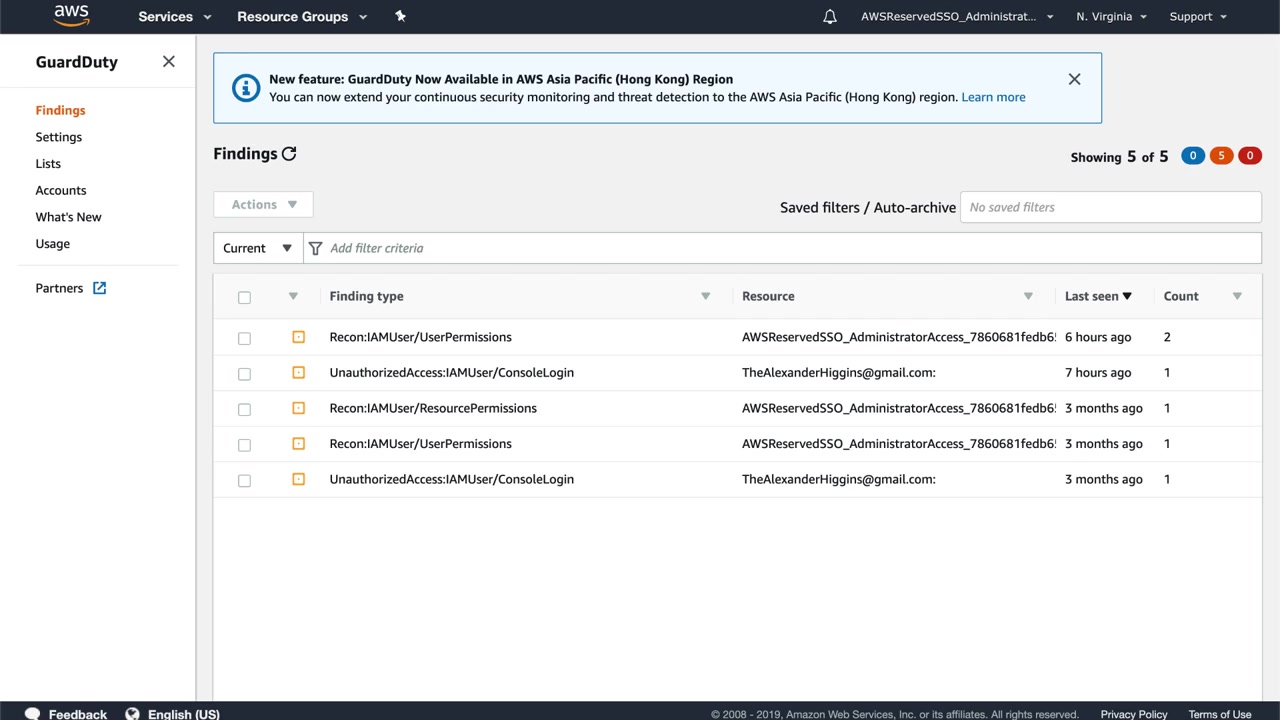Follow the Learn more link

click(993, 97)
